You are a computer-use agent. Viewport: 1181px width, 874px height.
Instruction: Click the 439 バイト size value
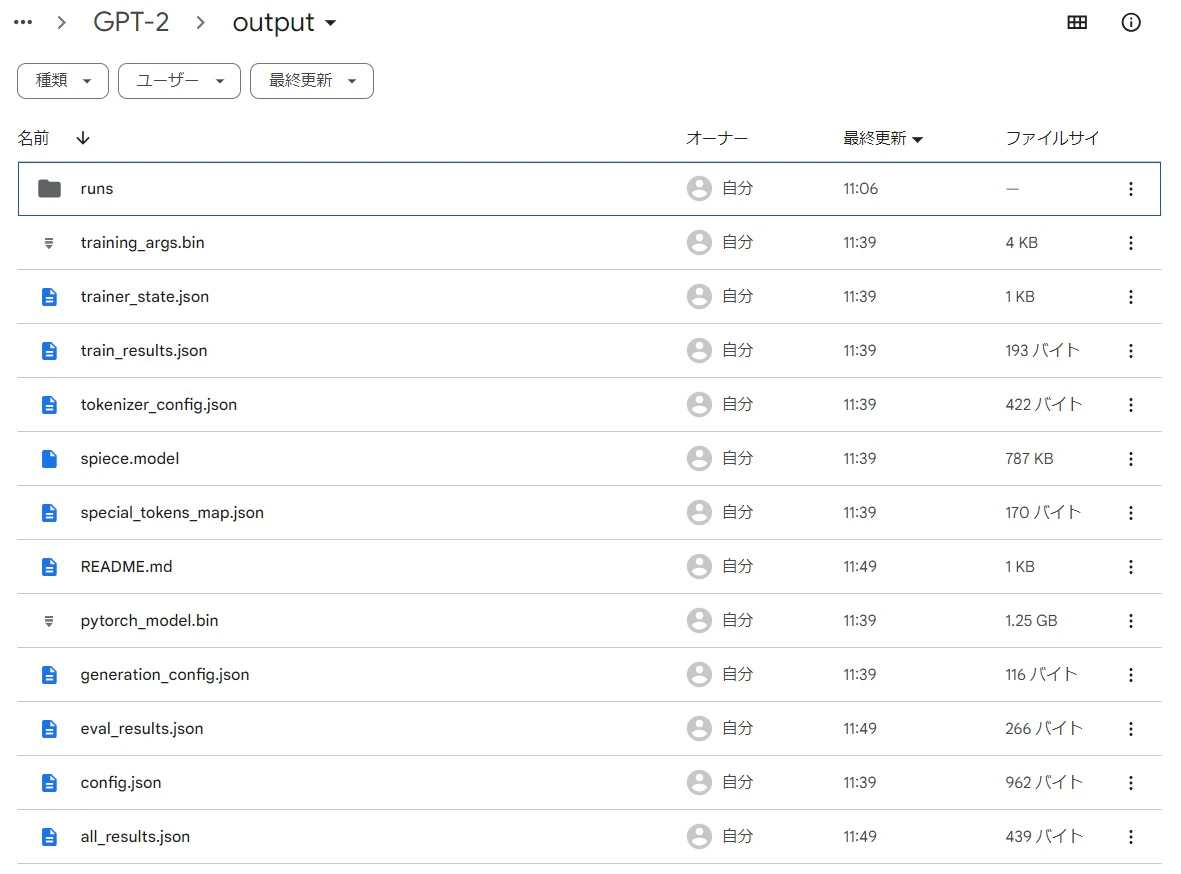1044,837
